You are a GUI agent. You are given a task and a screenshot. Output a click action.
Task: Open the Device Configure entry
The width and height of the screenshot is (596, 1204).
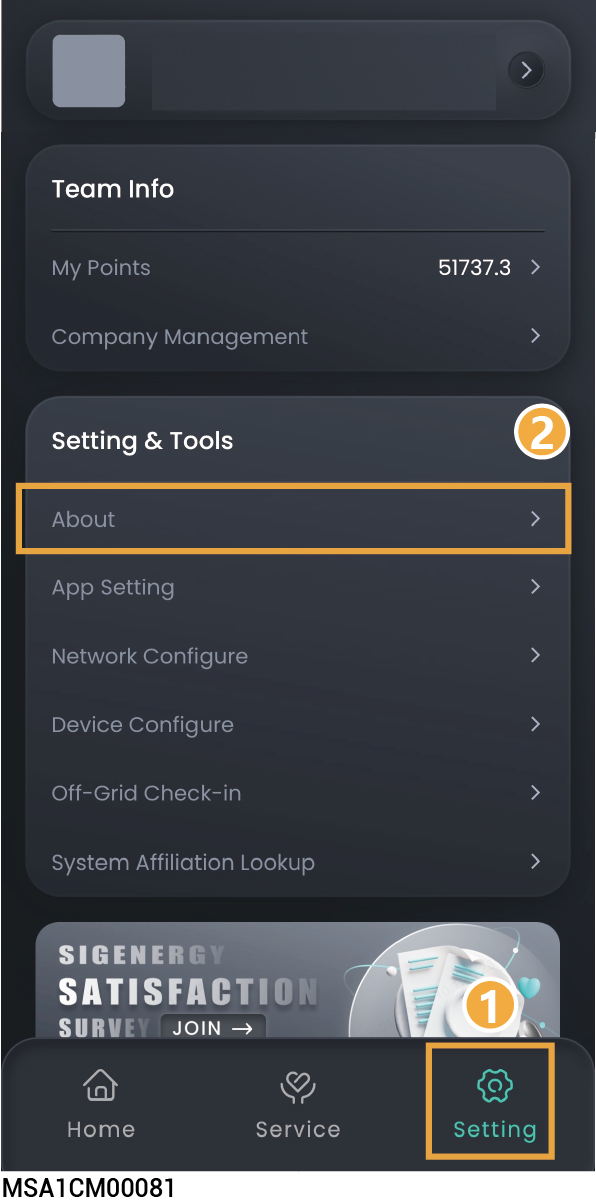298,724
